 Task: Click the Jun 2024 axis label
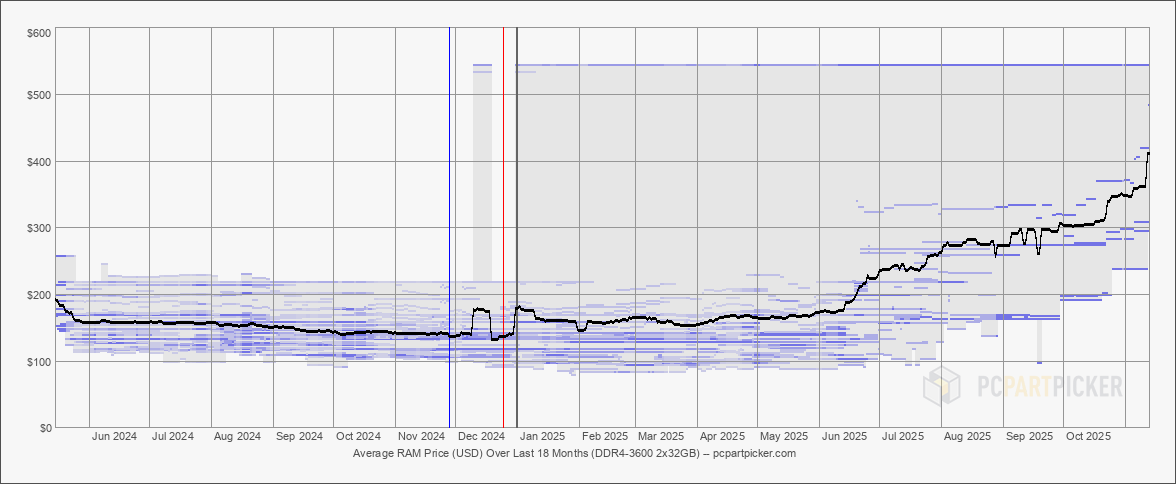click(114, 436)
